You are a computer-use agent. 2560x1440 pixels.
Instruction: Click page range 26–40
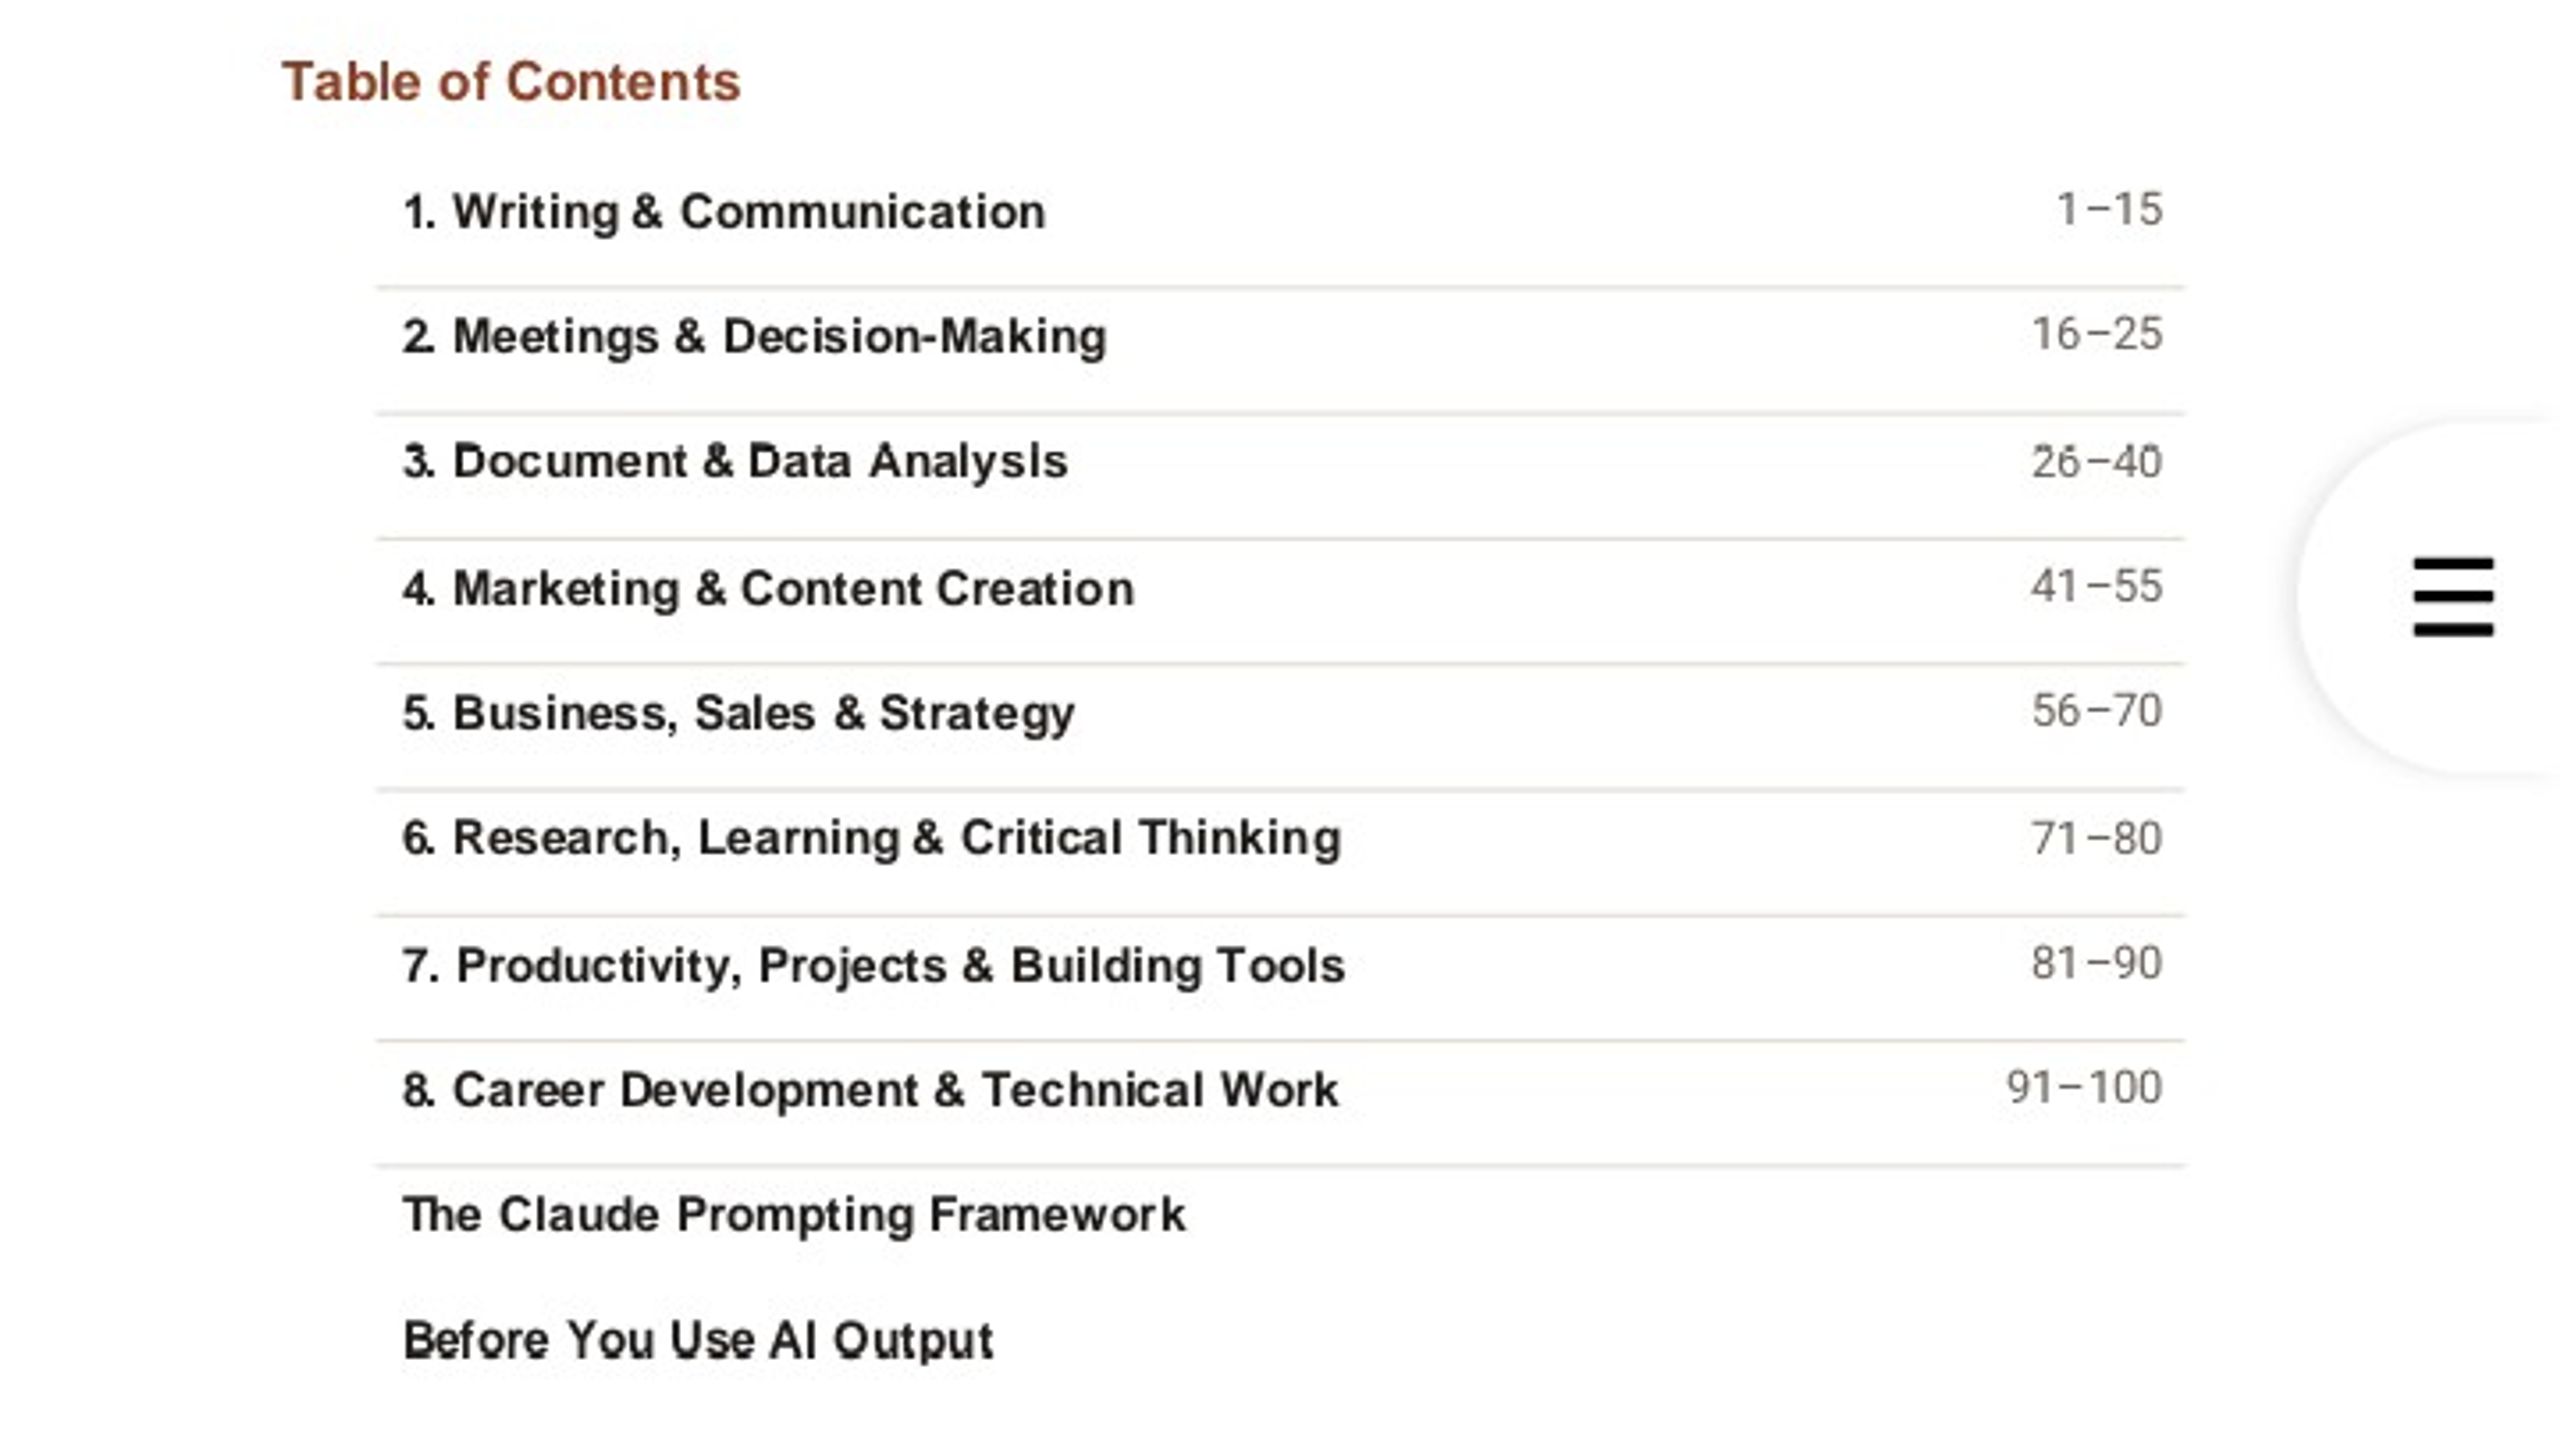click(2097, 462)
